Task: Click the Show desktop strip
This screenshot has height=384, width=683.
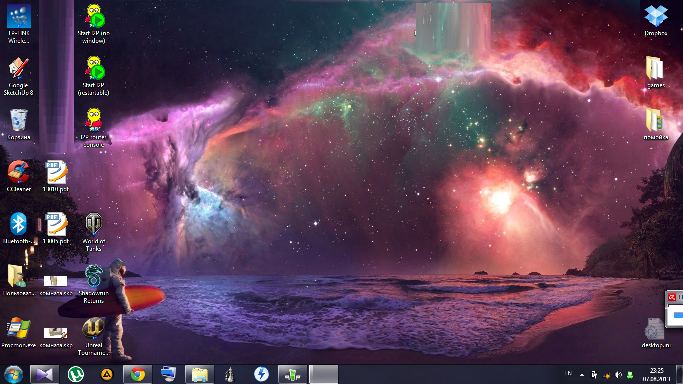Action: [680, 374]
